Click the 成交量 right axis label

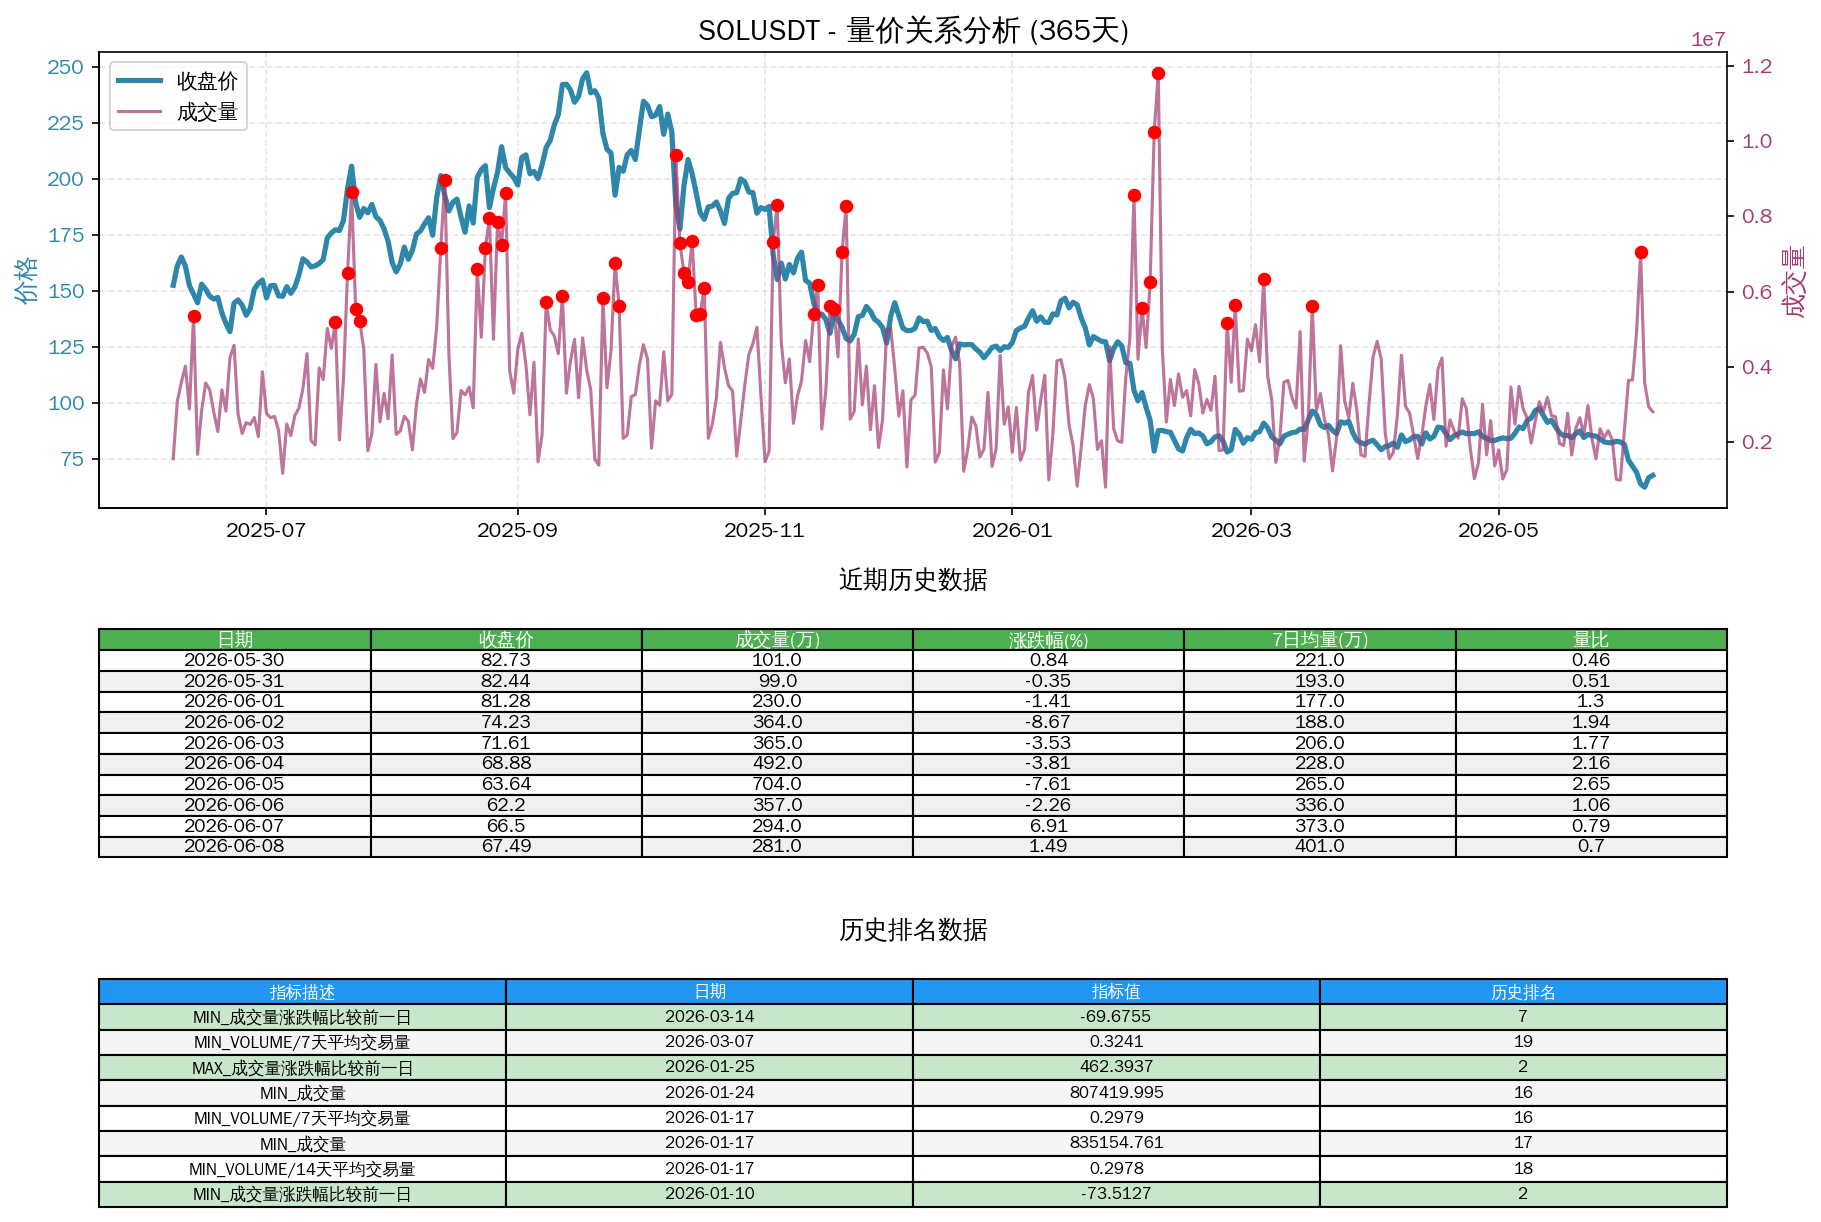[x=1794, y=282]
